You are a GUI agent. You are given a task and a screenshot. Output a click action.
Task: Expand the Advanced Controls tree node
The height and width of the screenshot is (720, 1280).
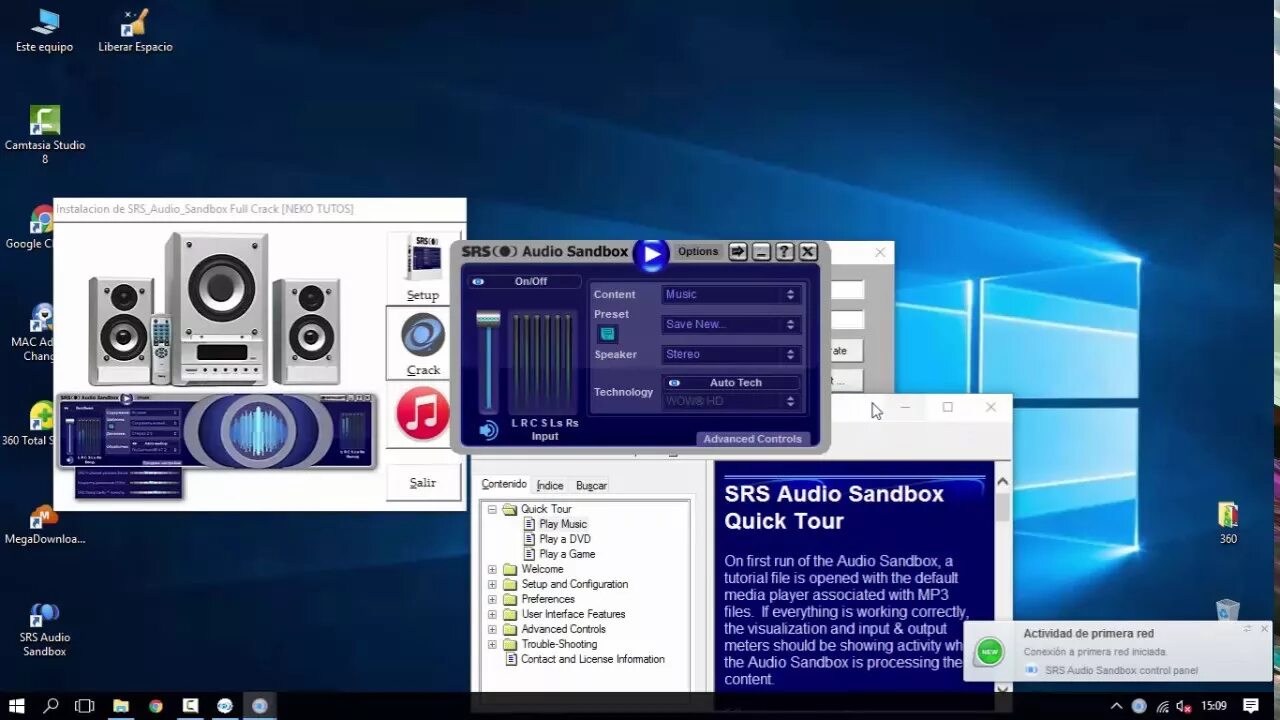tap(492, 629)
